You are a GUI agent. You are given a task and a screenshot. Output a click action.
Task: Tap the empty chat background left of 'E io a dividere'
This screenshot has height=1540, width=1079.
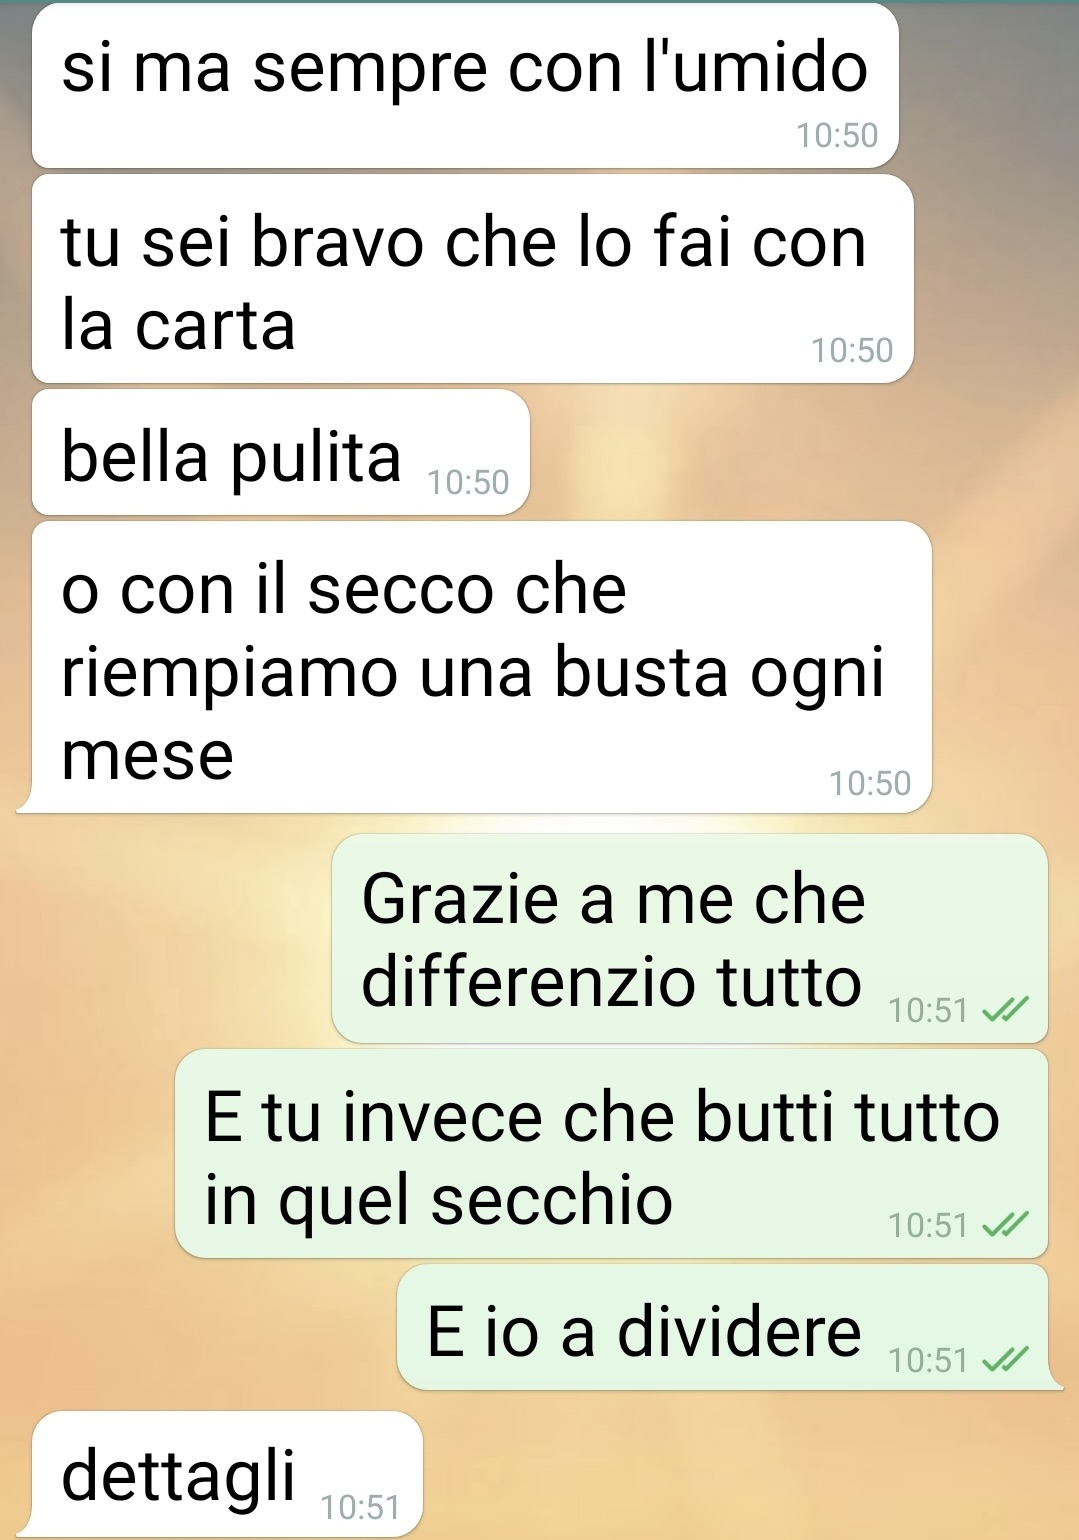(x=200, y=1327)
